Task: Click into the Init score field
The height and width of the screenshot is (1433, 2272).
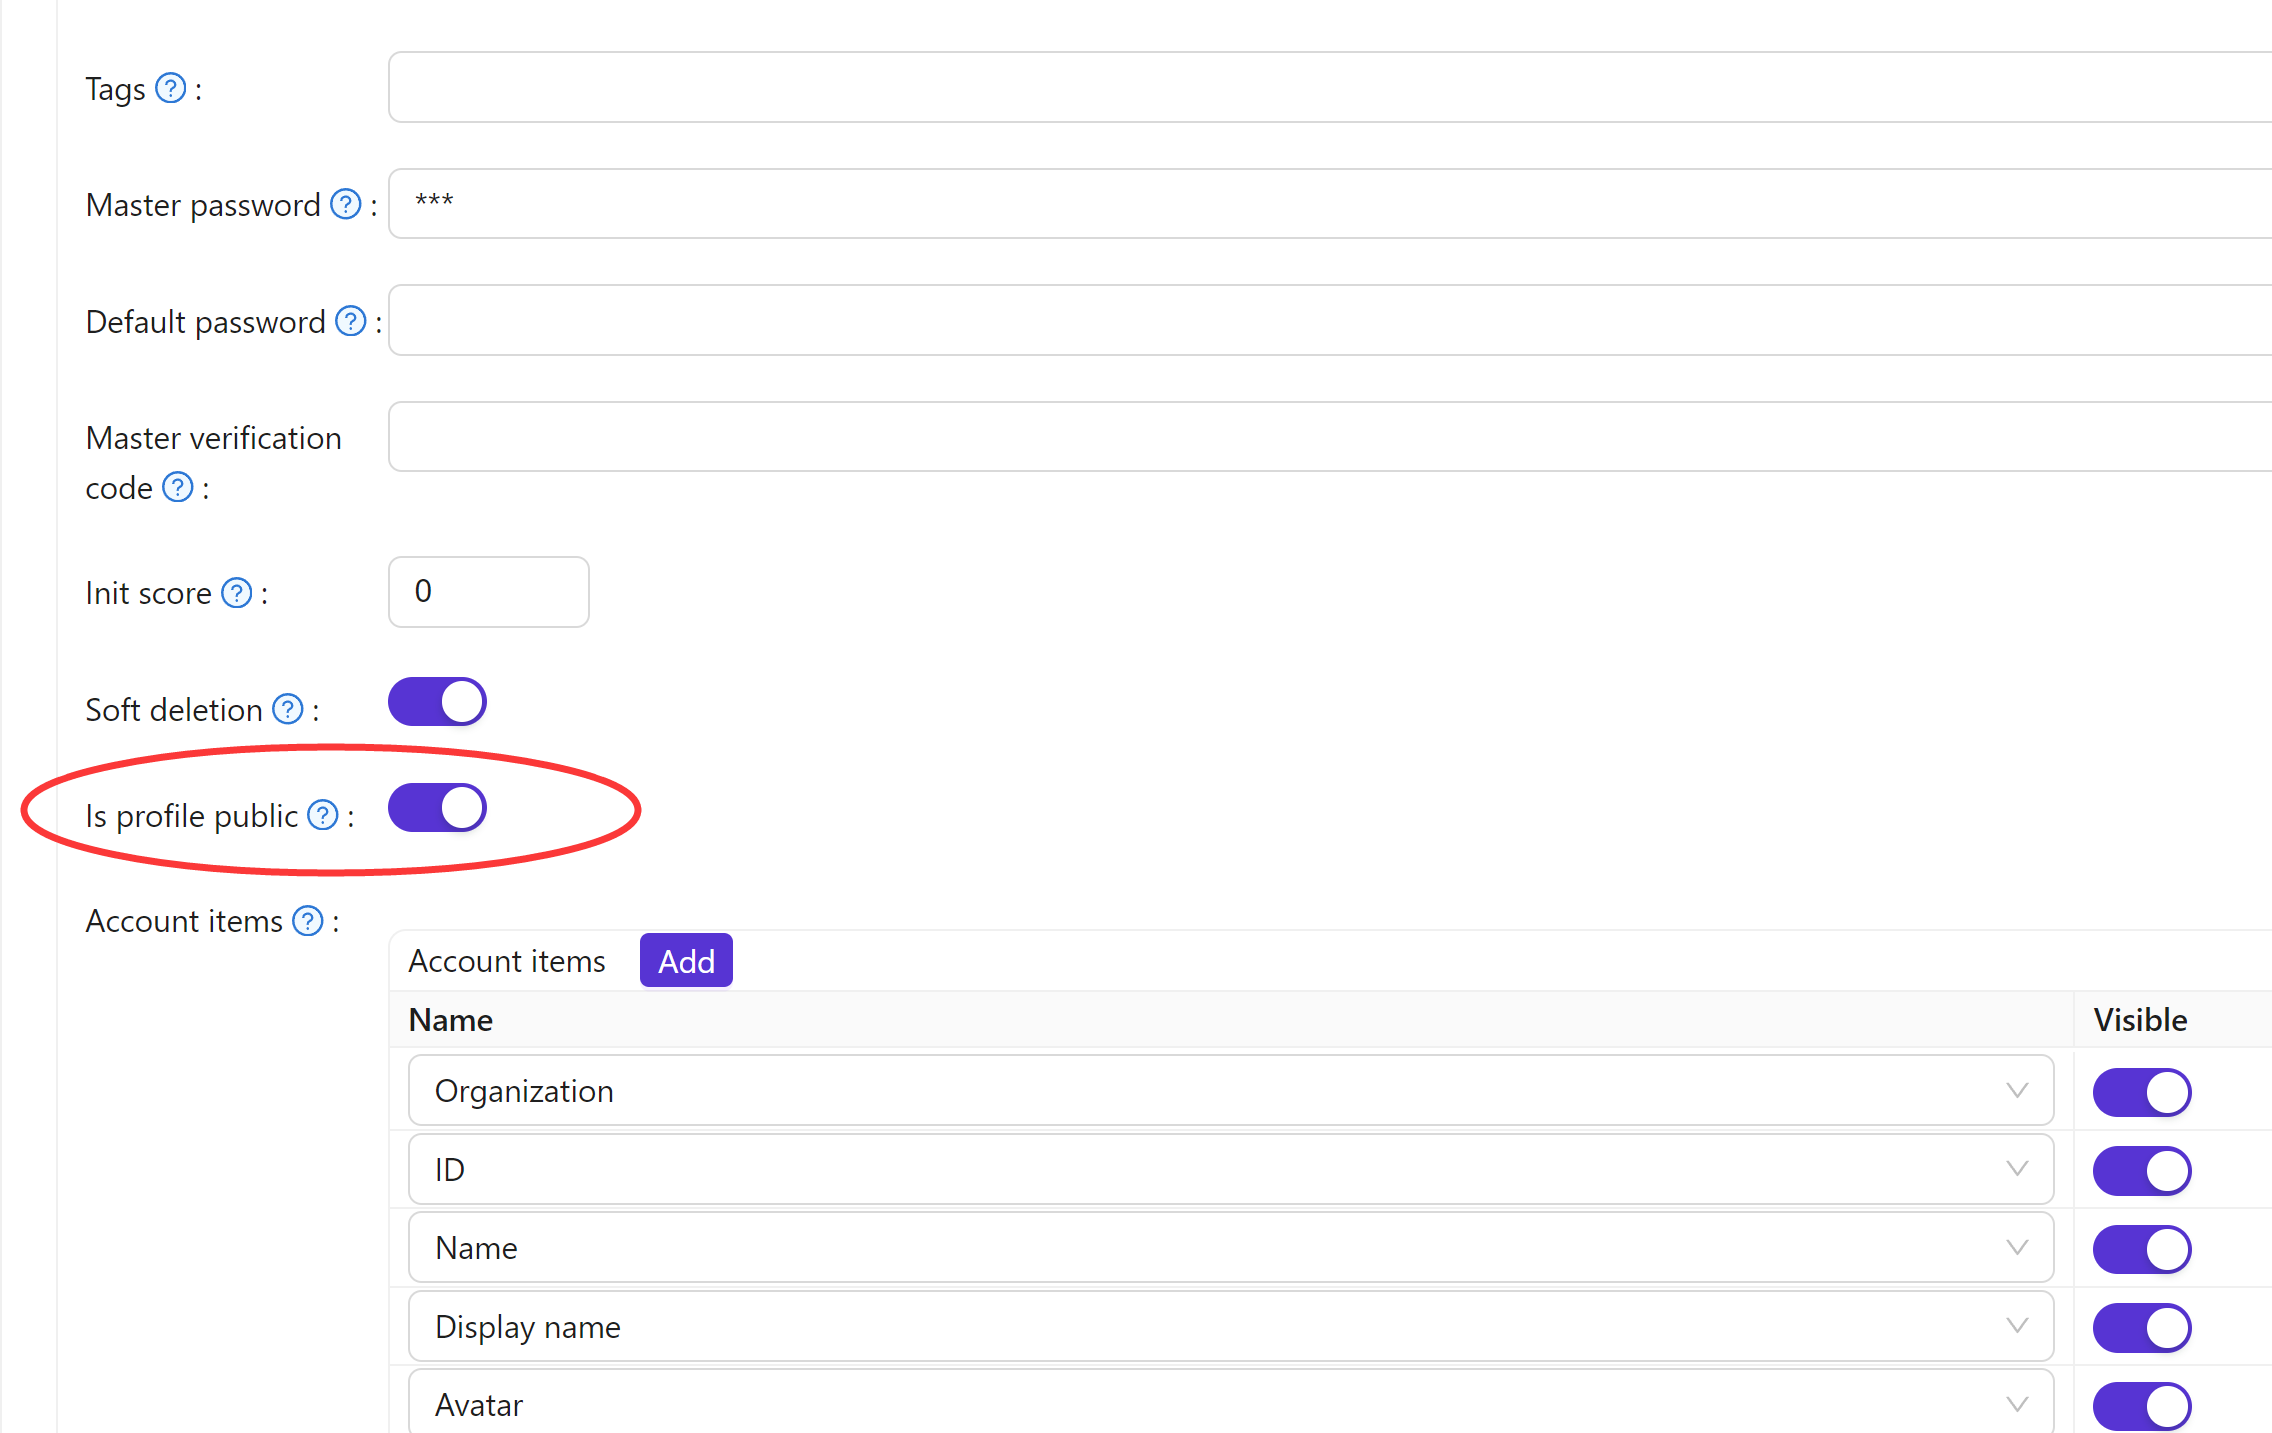Action: [489, 592]
